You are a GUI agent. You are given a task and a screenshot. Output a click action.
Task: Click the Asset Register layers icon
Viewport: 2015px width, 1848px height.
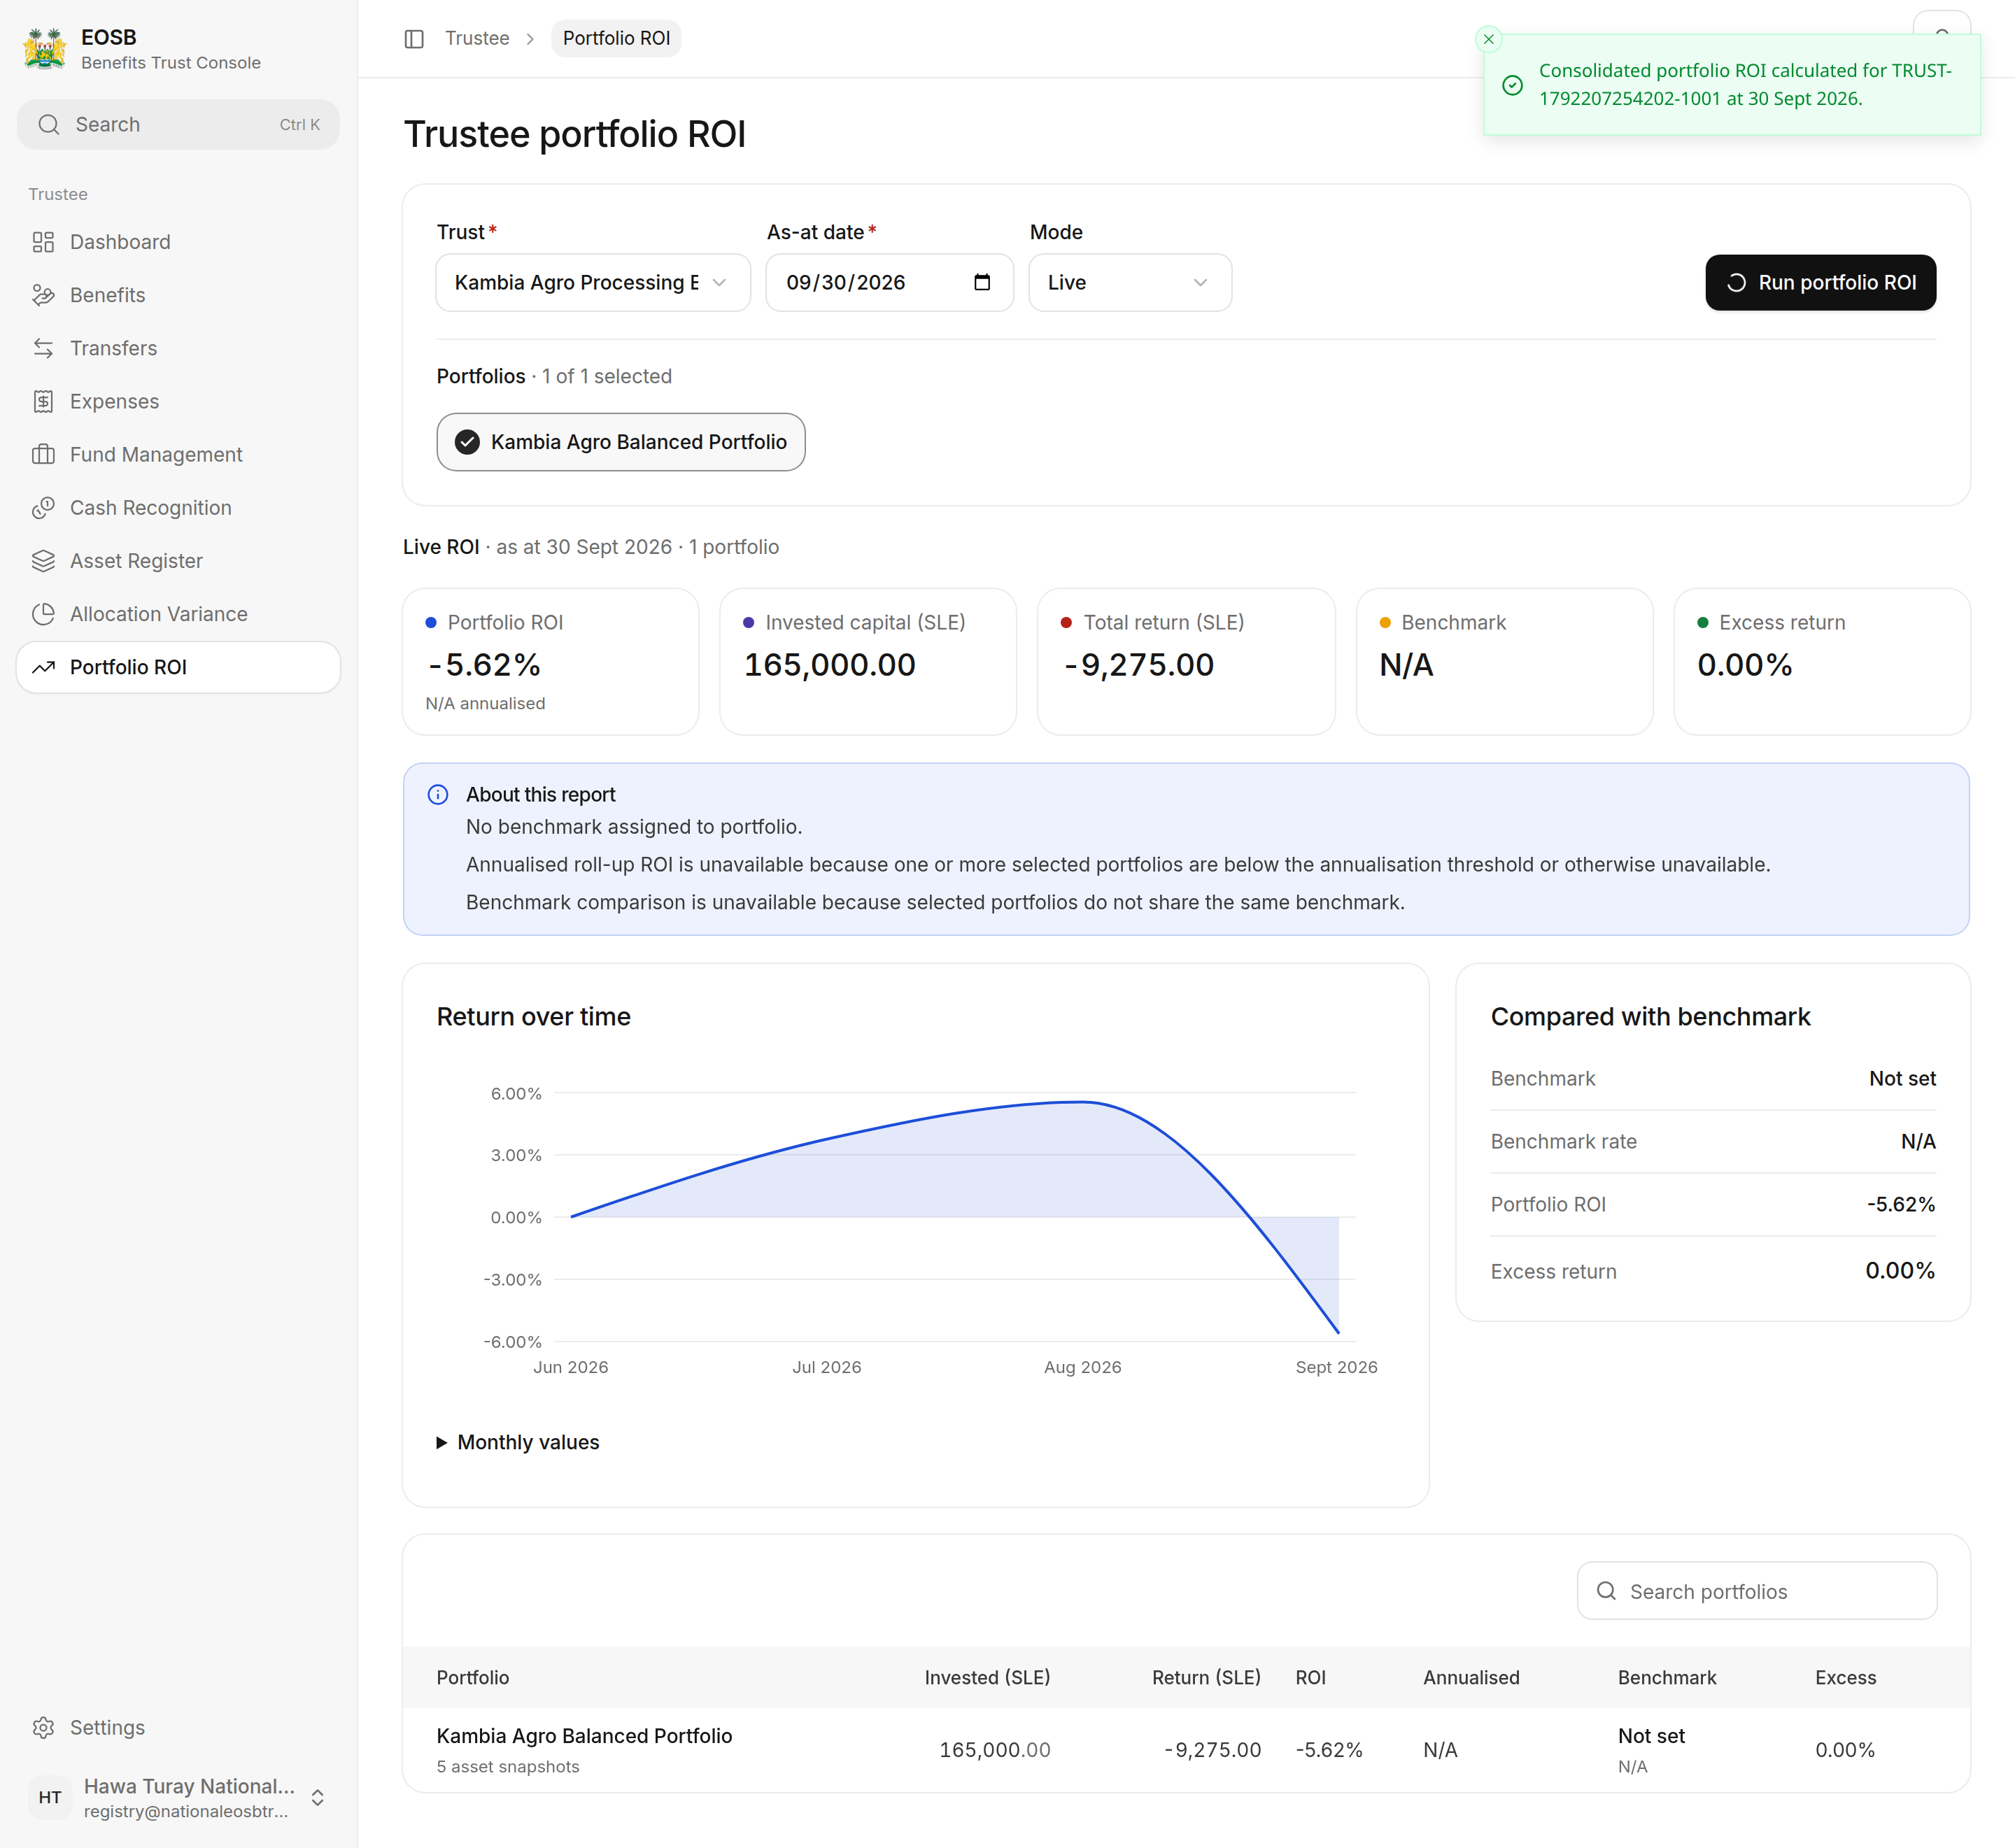[43, 561]
